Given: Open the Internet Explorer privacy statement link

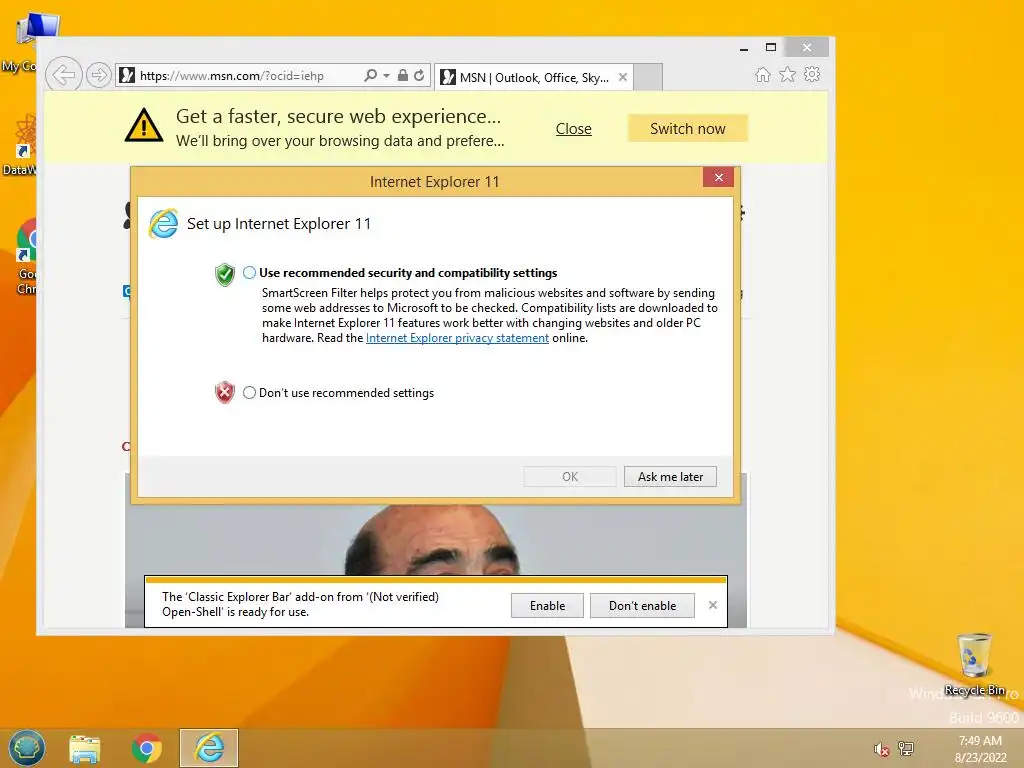Looking at the screenshot, I should click(x=457, y=338).
